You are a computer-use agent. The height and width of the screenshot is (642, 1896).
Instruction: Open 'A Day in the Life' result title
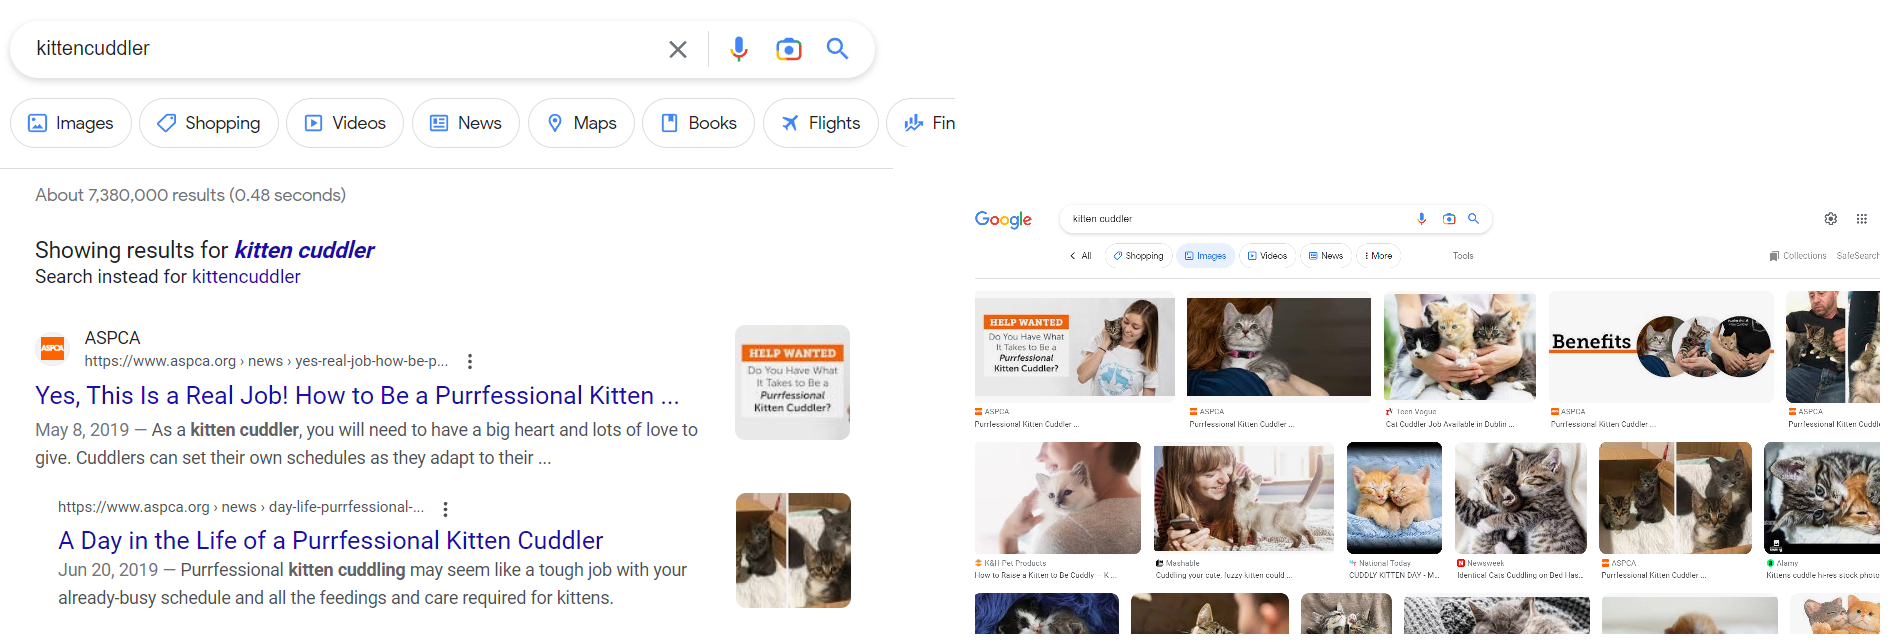point(330,540)
